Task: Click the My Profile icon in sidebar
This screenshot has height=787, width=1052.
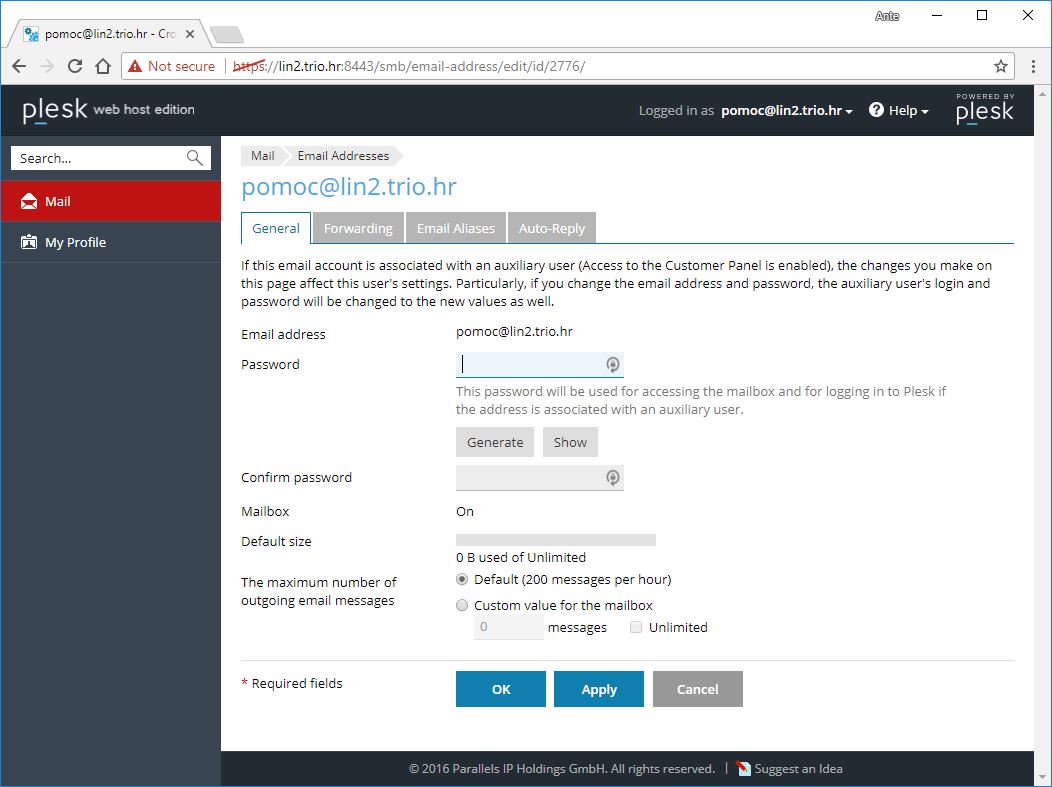Action: (29, 242)
